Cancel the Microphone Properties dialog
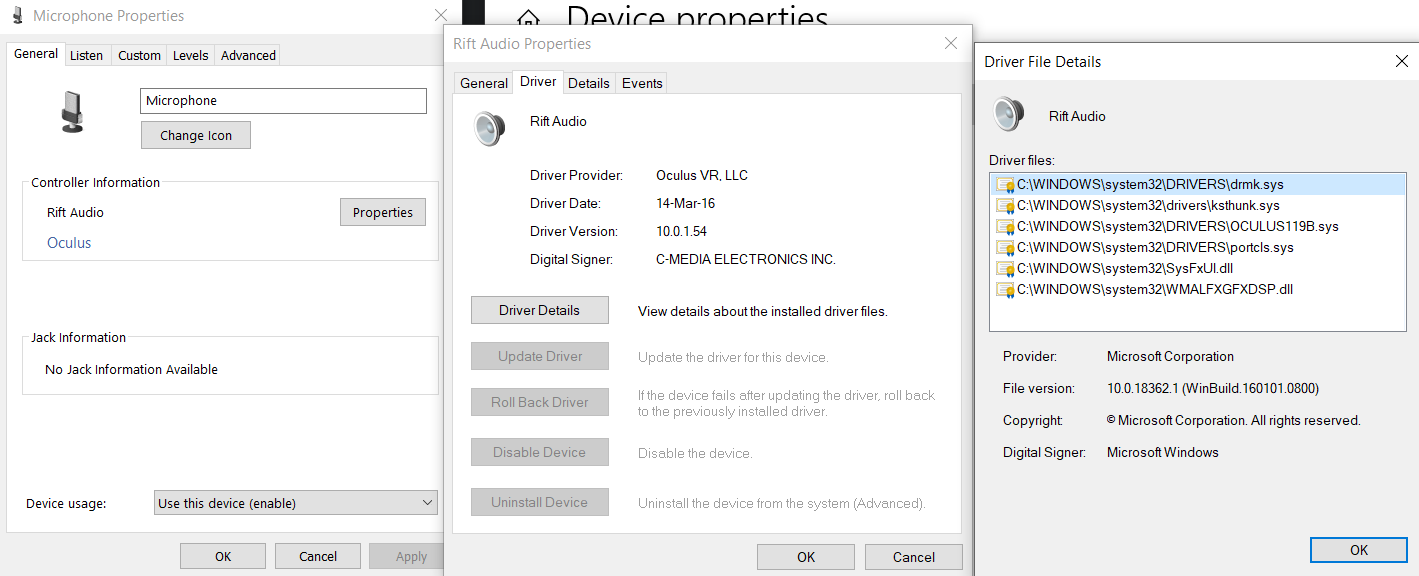The height and width of the screenshot is (576, 1419). tap(318, 556)
